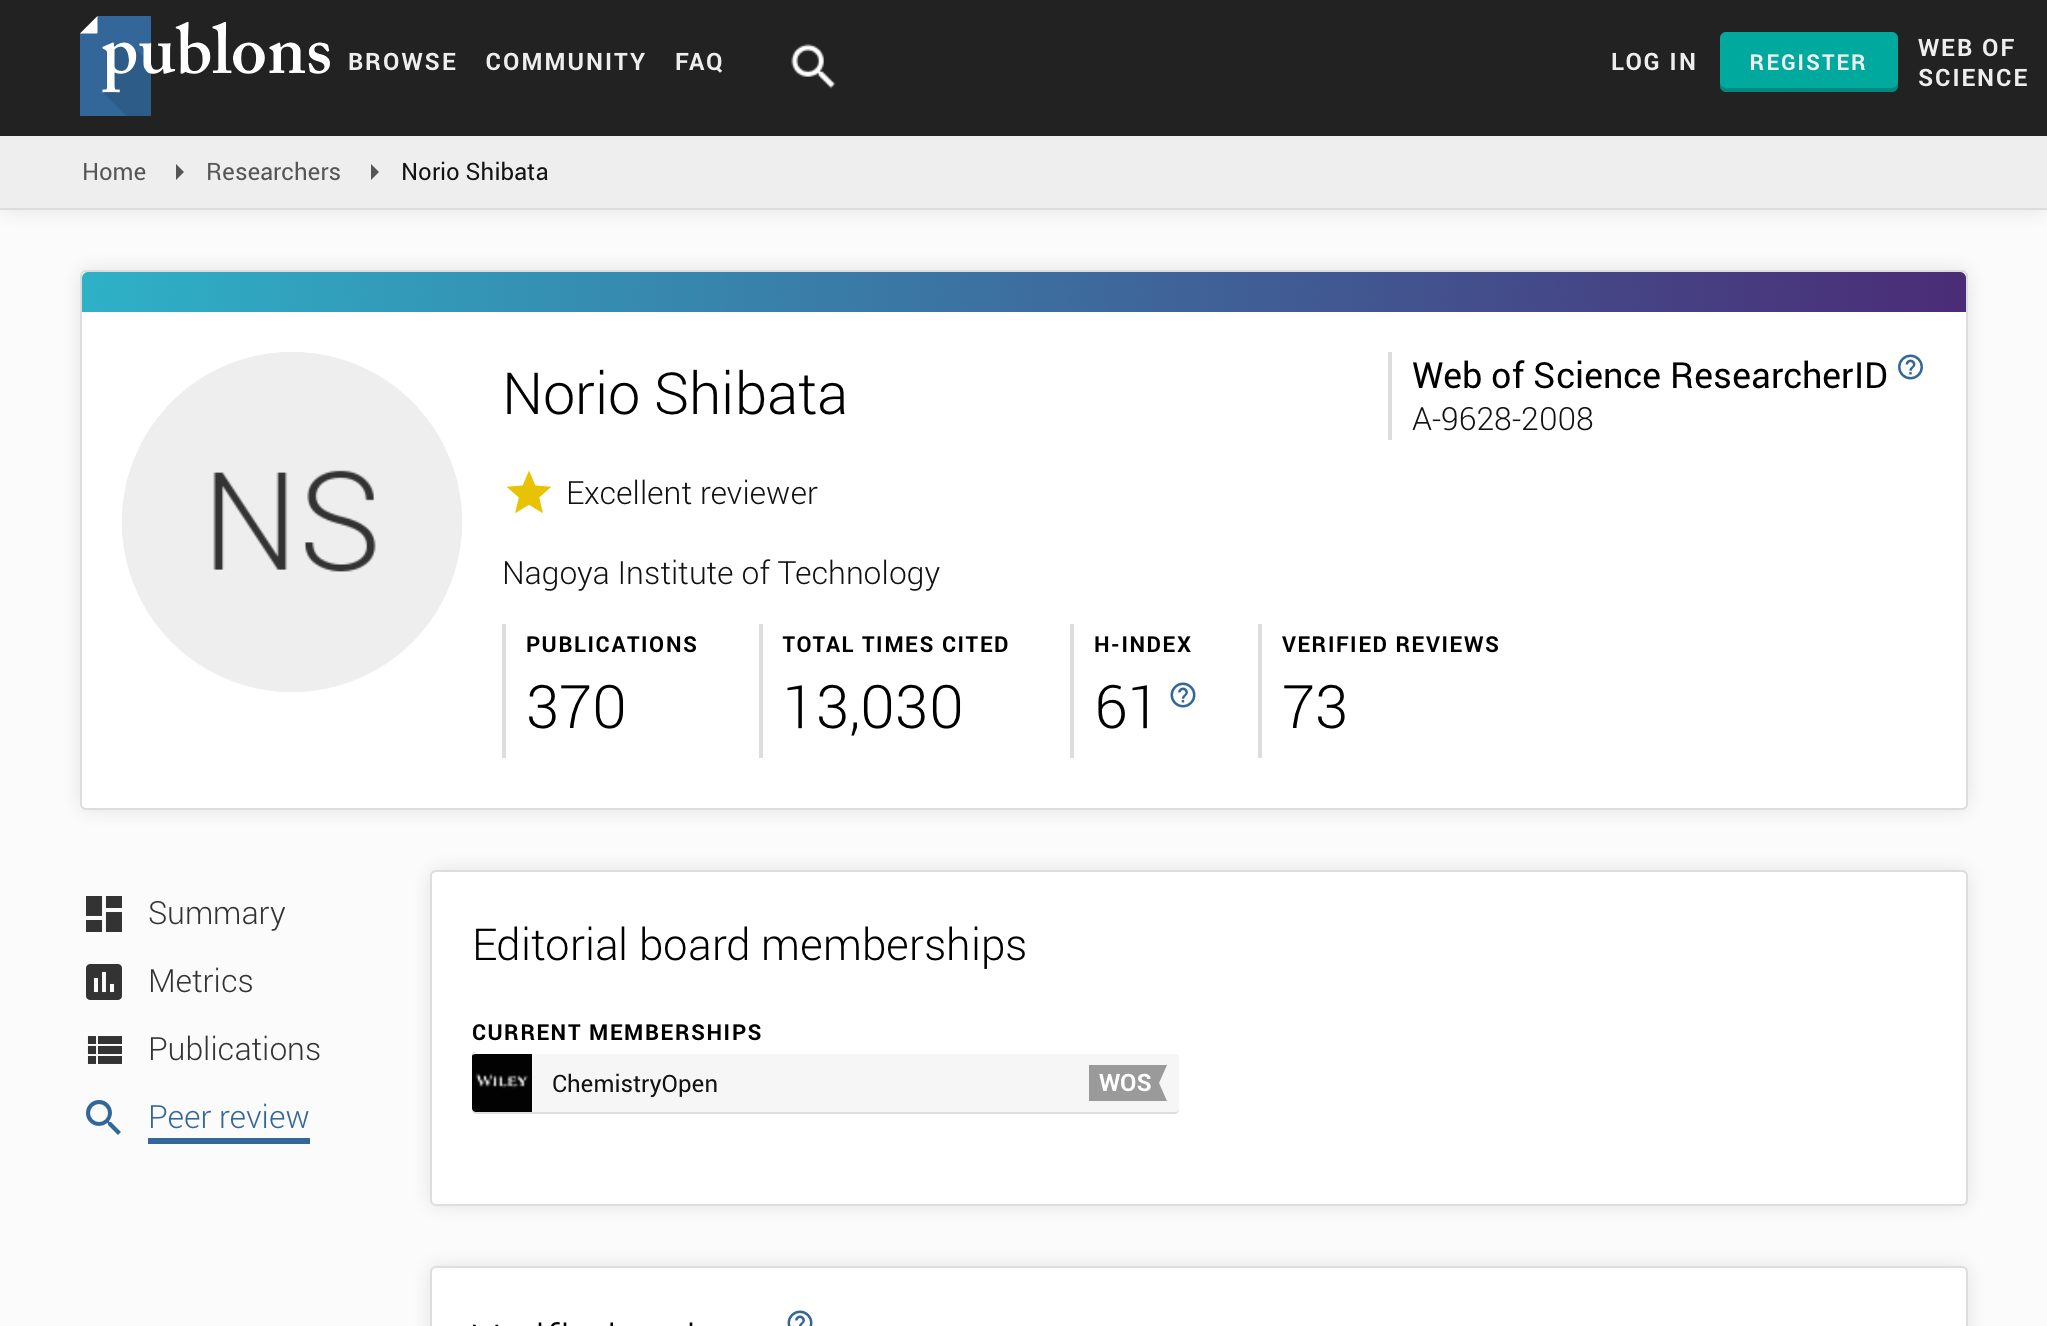Go to Home breadcrumb
The width and height of the screenshot is (2047, 1326).
point(114,172)
